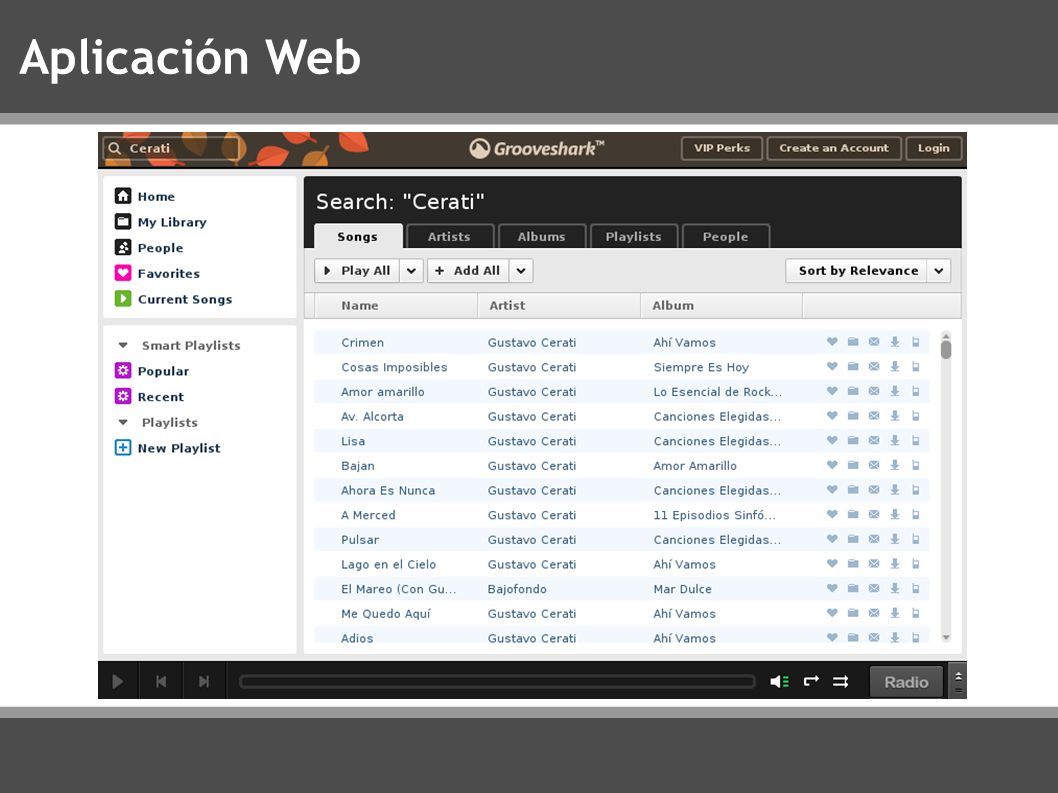Screen dimensions: 1058x793
Task: Share Cosas Imposibles via envelope icon
Action: coord(874,366)
